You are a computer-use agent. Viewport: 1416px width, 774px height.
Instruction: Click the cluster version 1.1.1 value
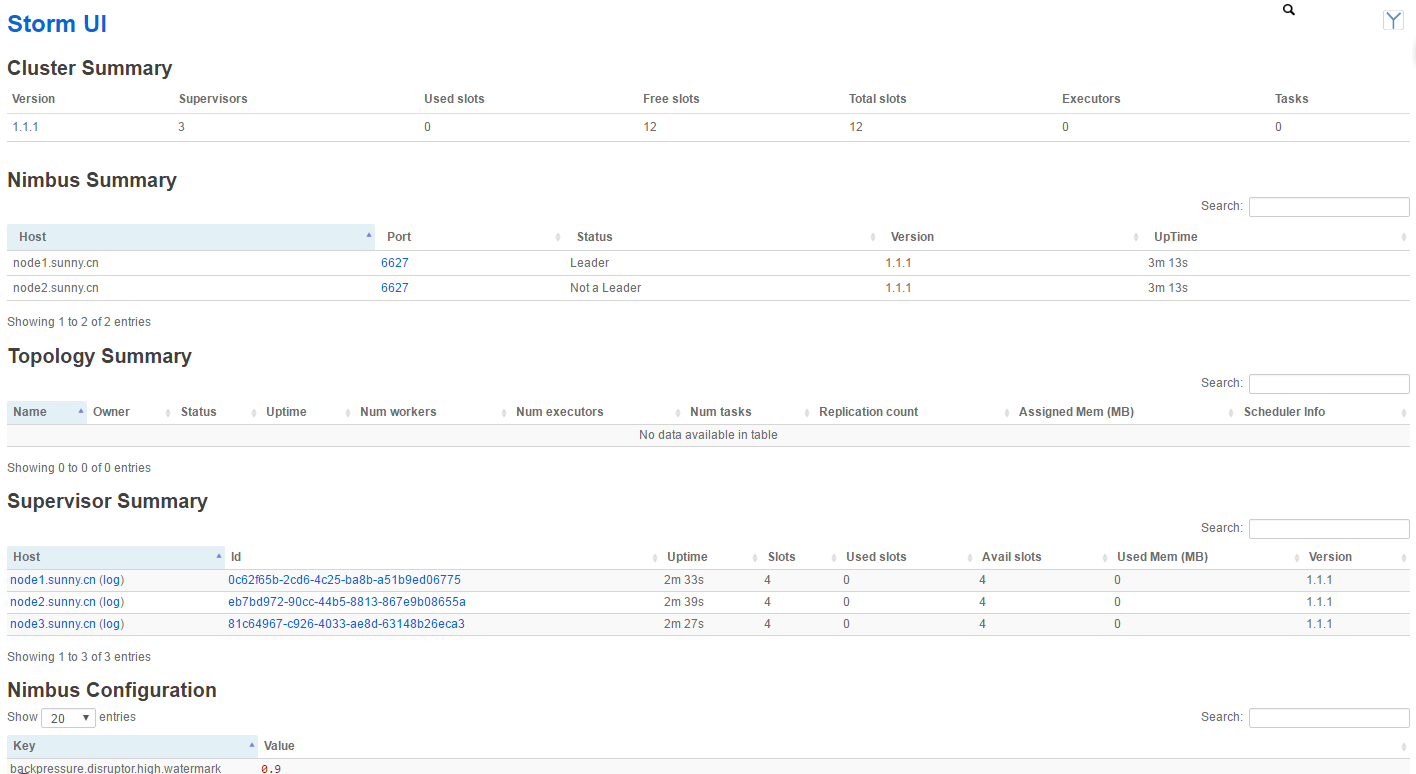pyautogui.click(x=25, y=127)
